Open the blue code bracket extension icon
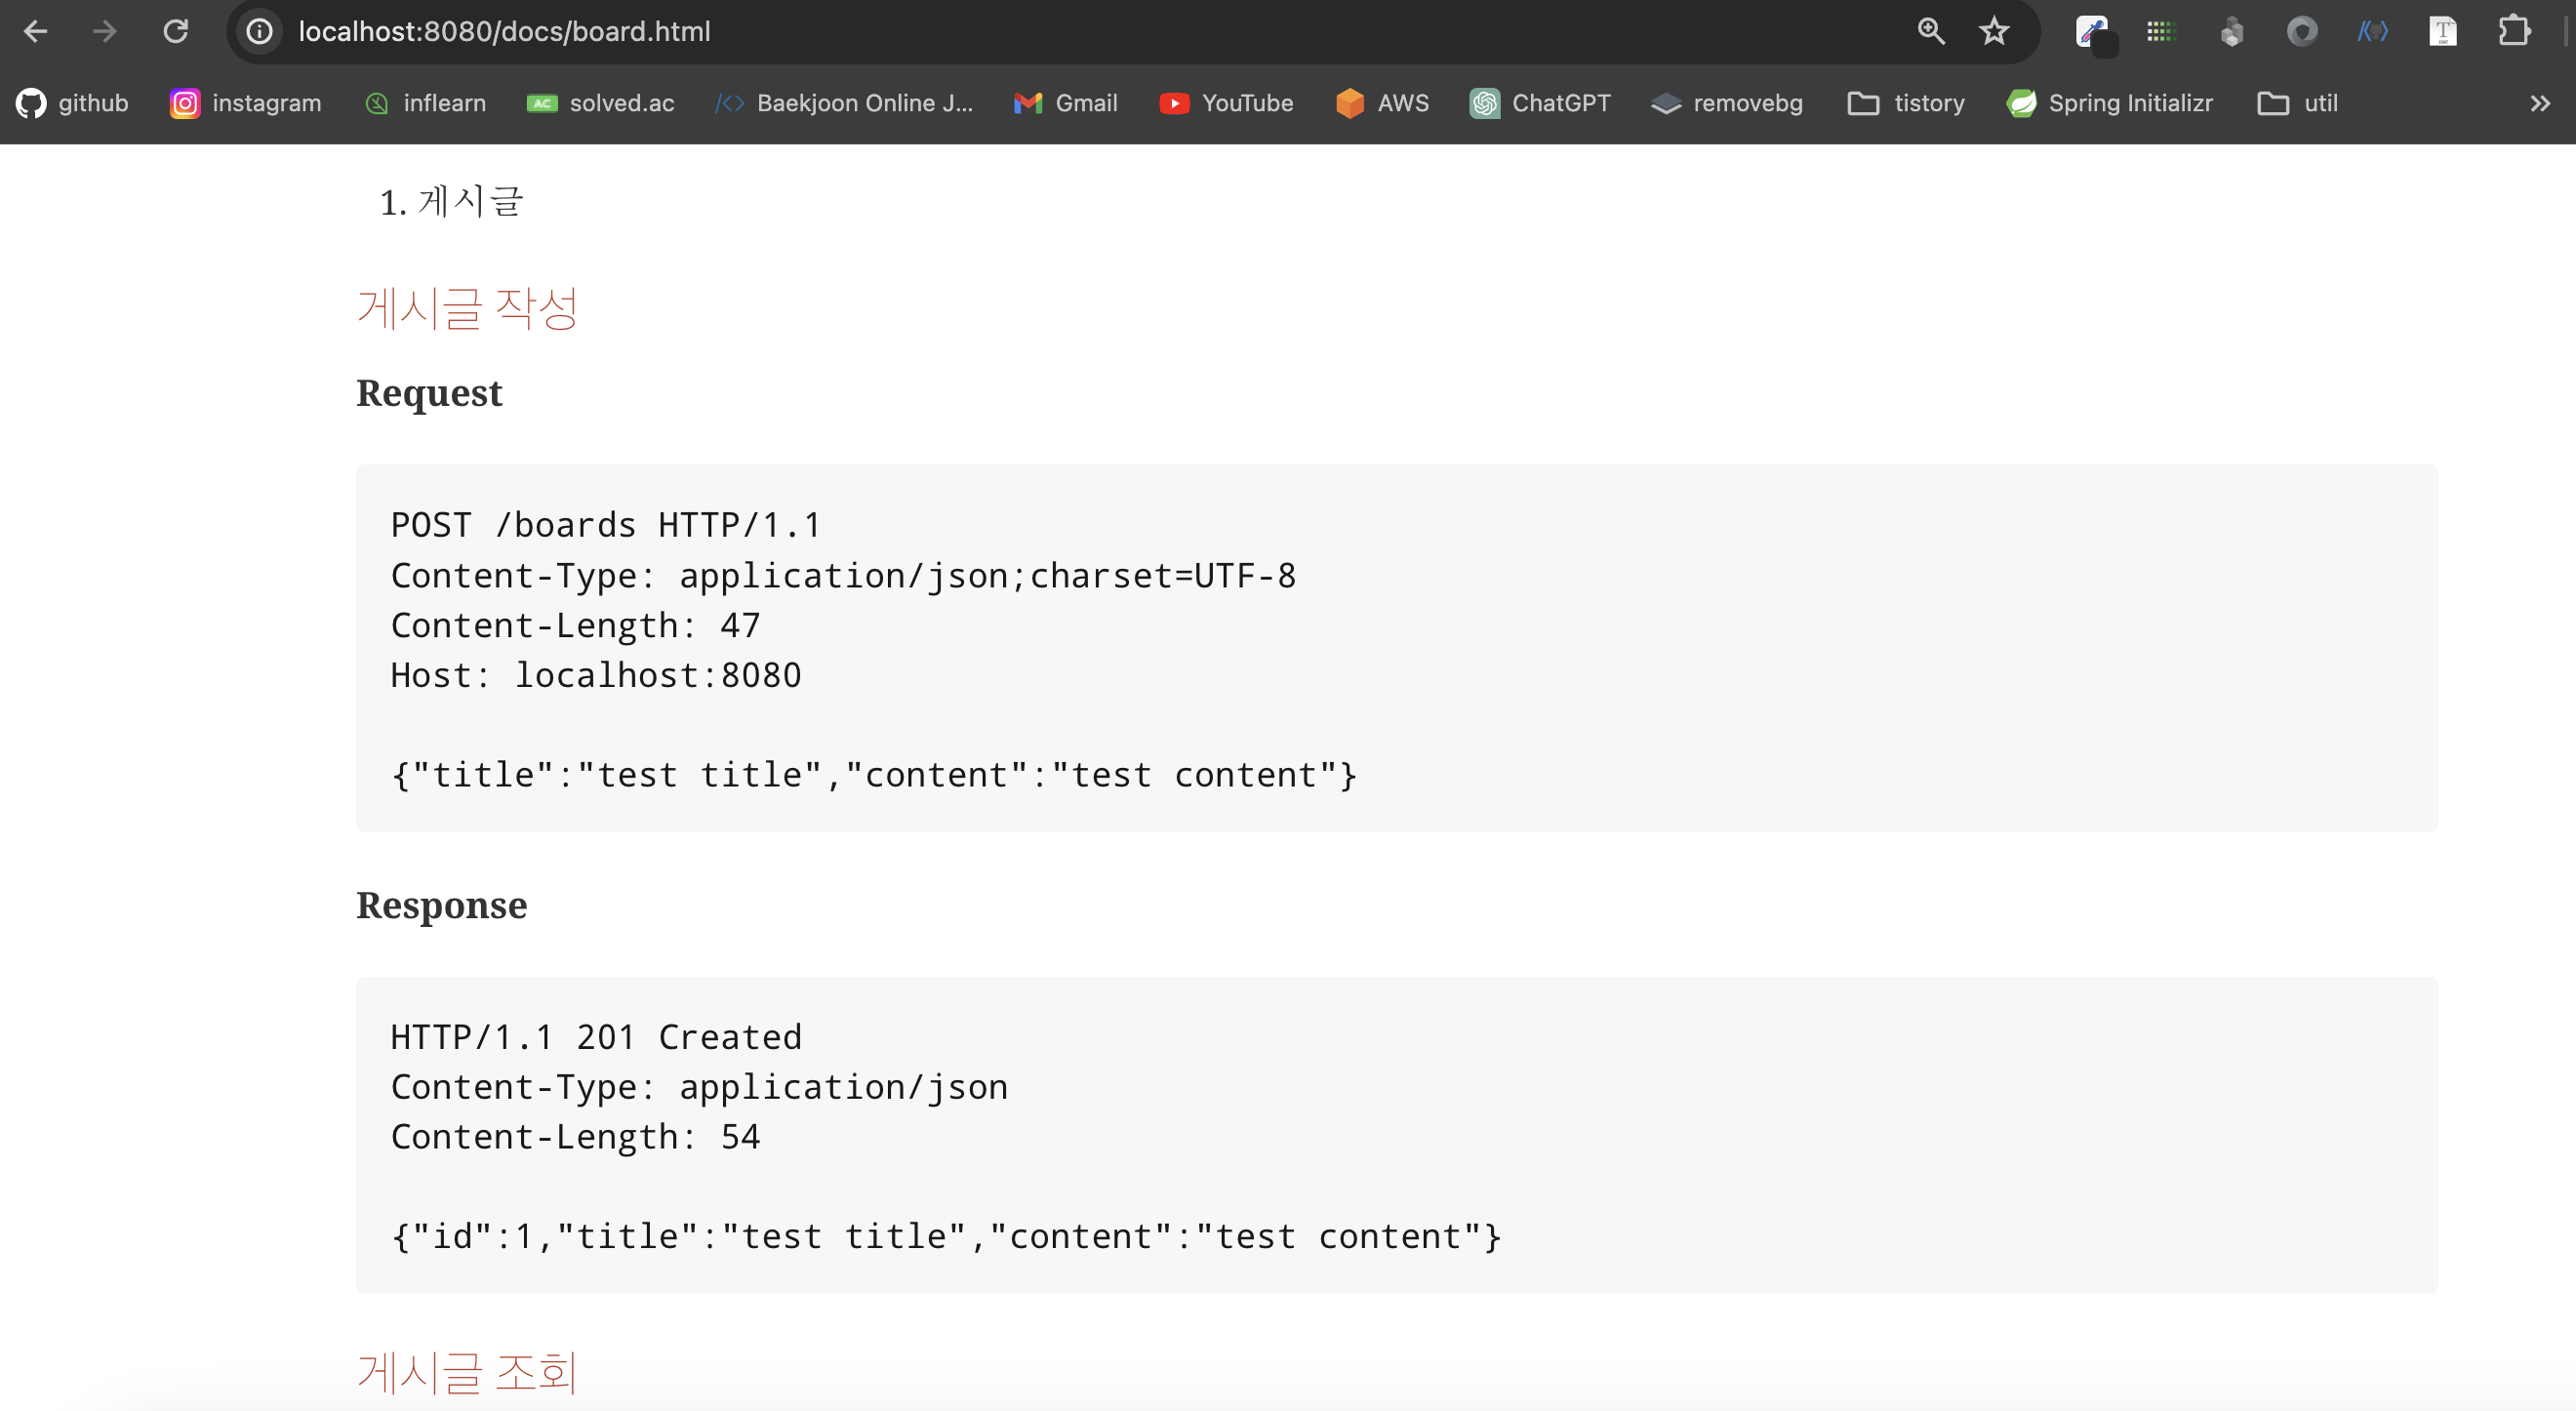This screenshot has width=2576, height=1411. (2373, 31)
